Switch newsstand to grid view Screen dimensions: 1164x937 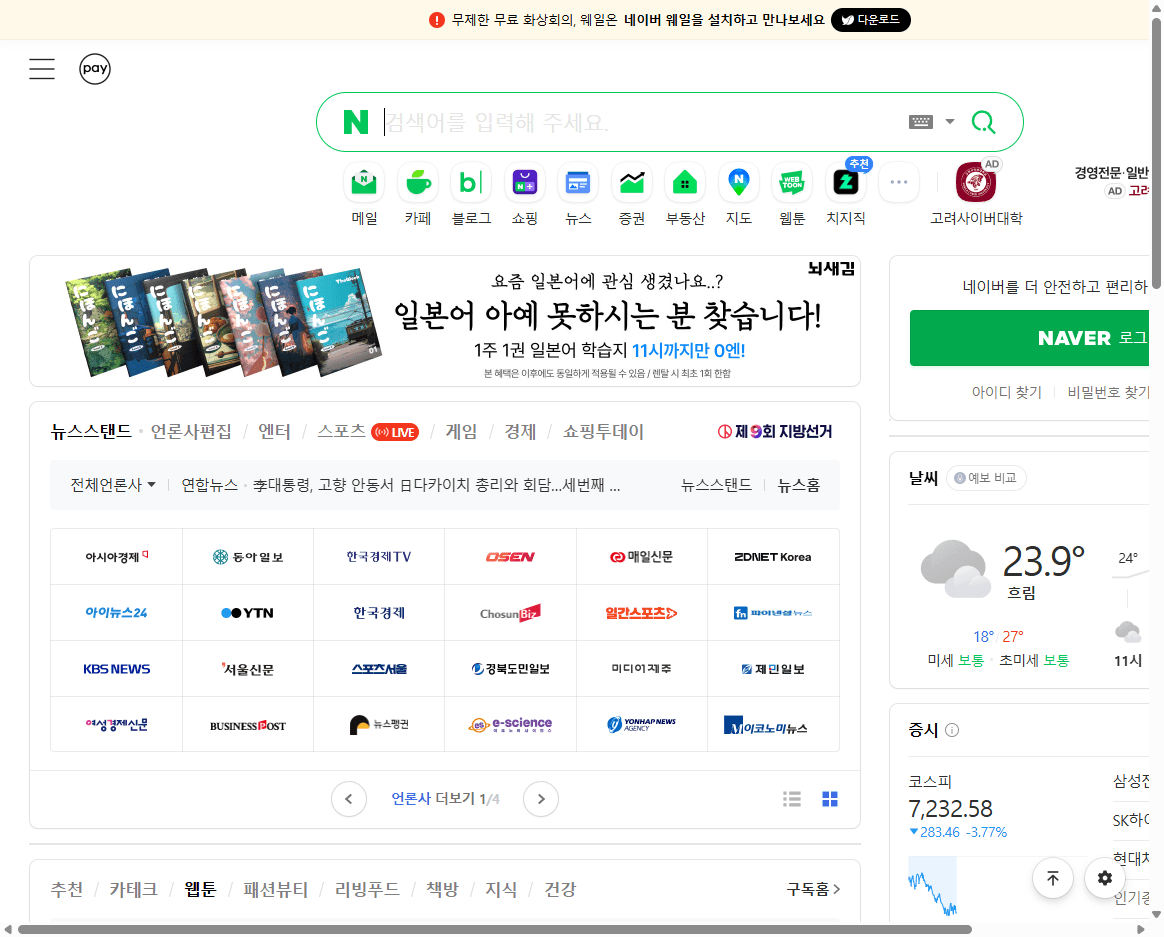[830, 799]
